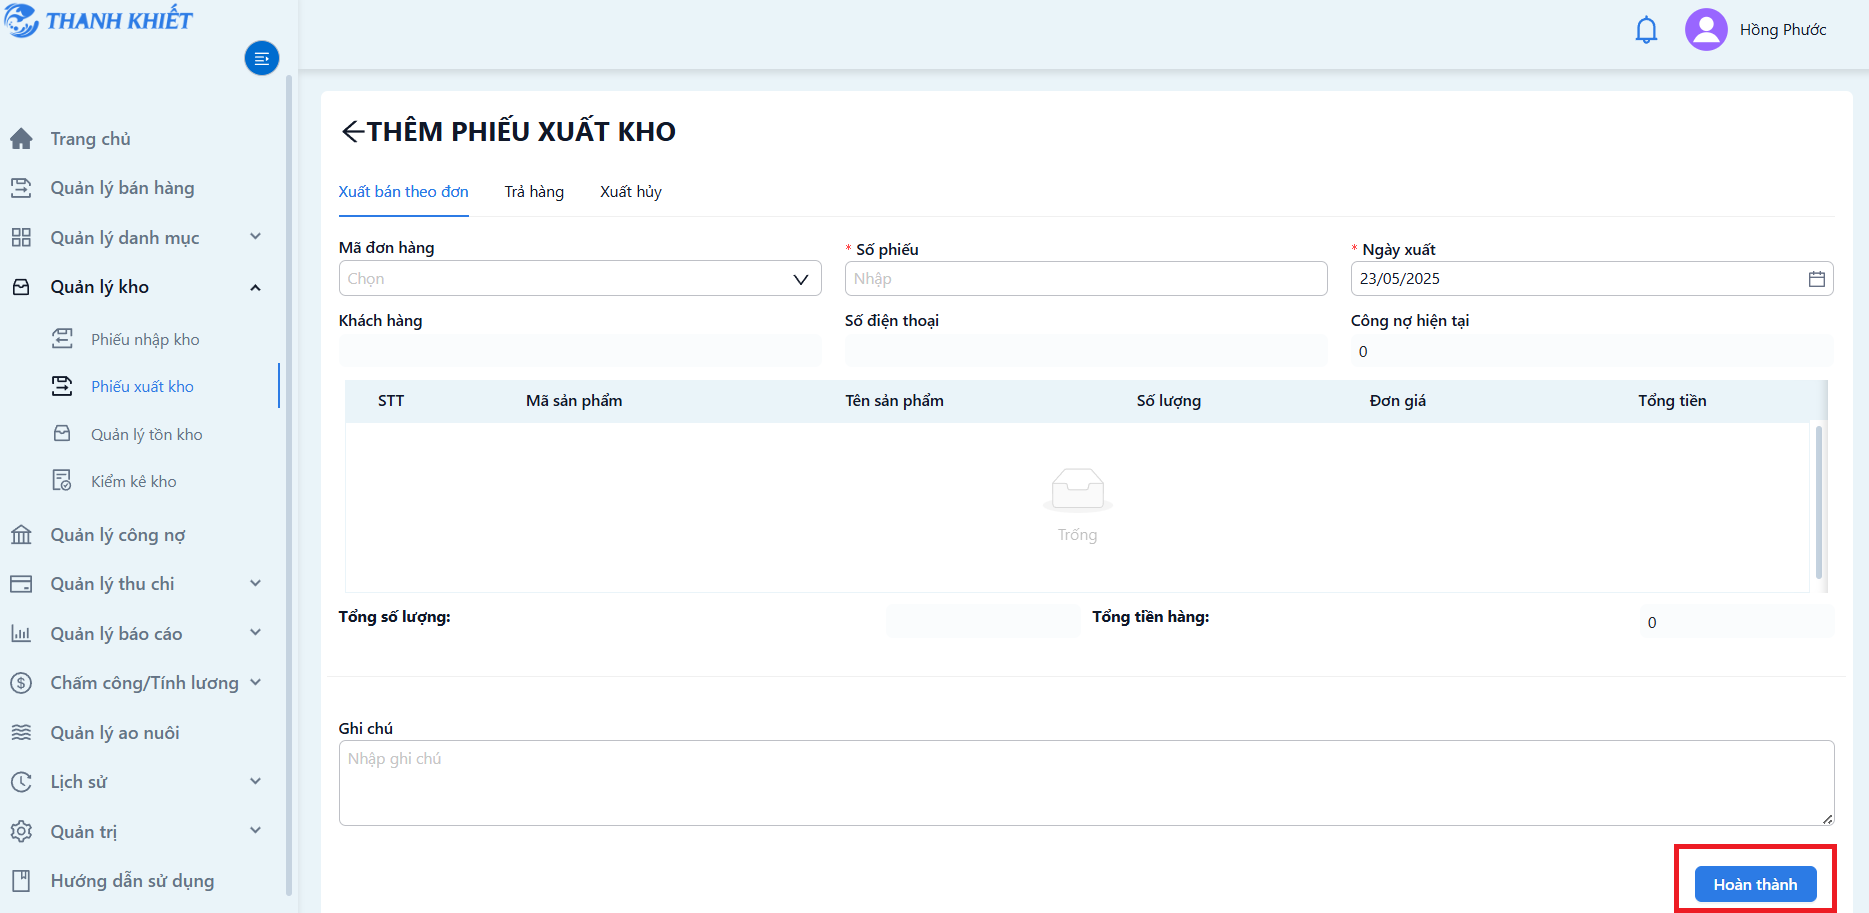Click the Hướng dẫn sử dụng book icon
Image resolution: width=1869 pixels, height=913 pixels.
[21, 881]
